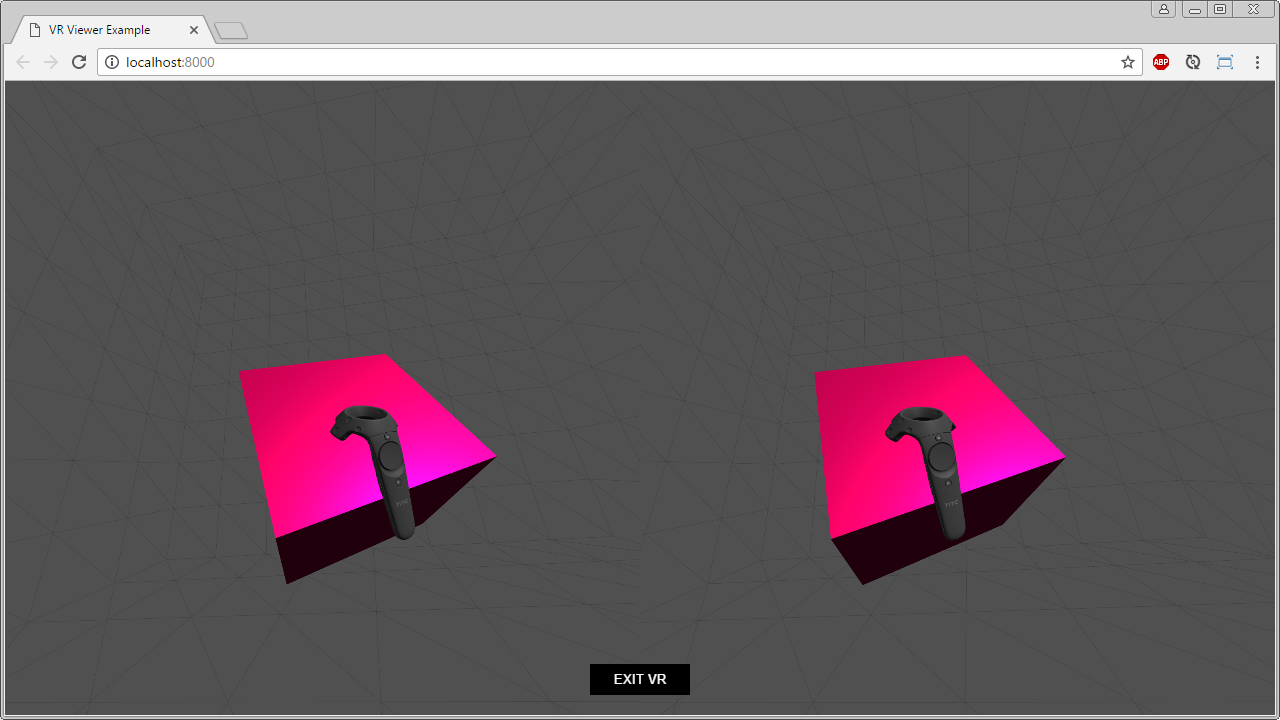Go forward with the forward arrow
This screenshot has height=720, width=1280.
tap(51, 62)
